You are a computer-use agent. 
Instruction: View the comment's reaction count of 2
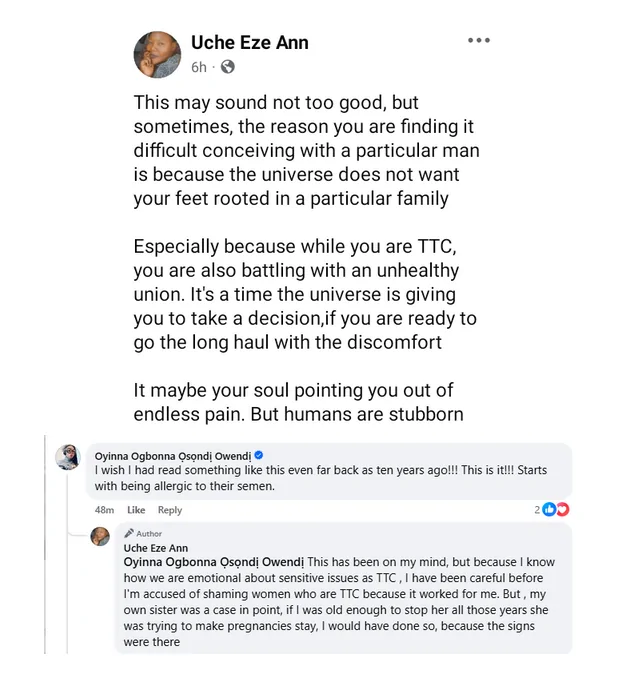537,509
